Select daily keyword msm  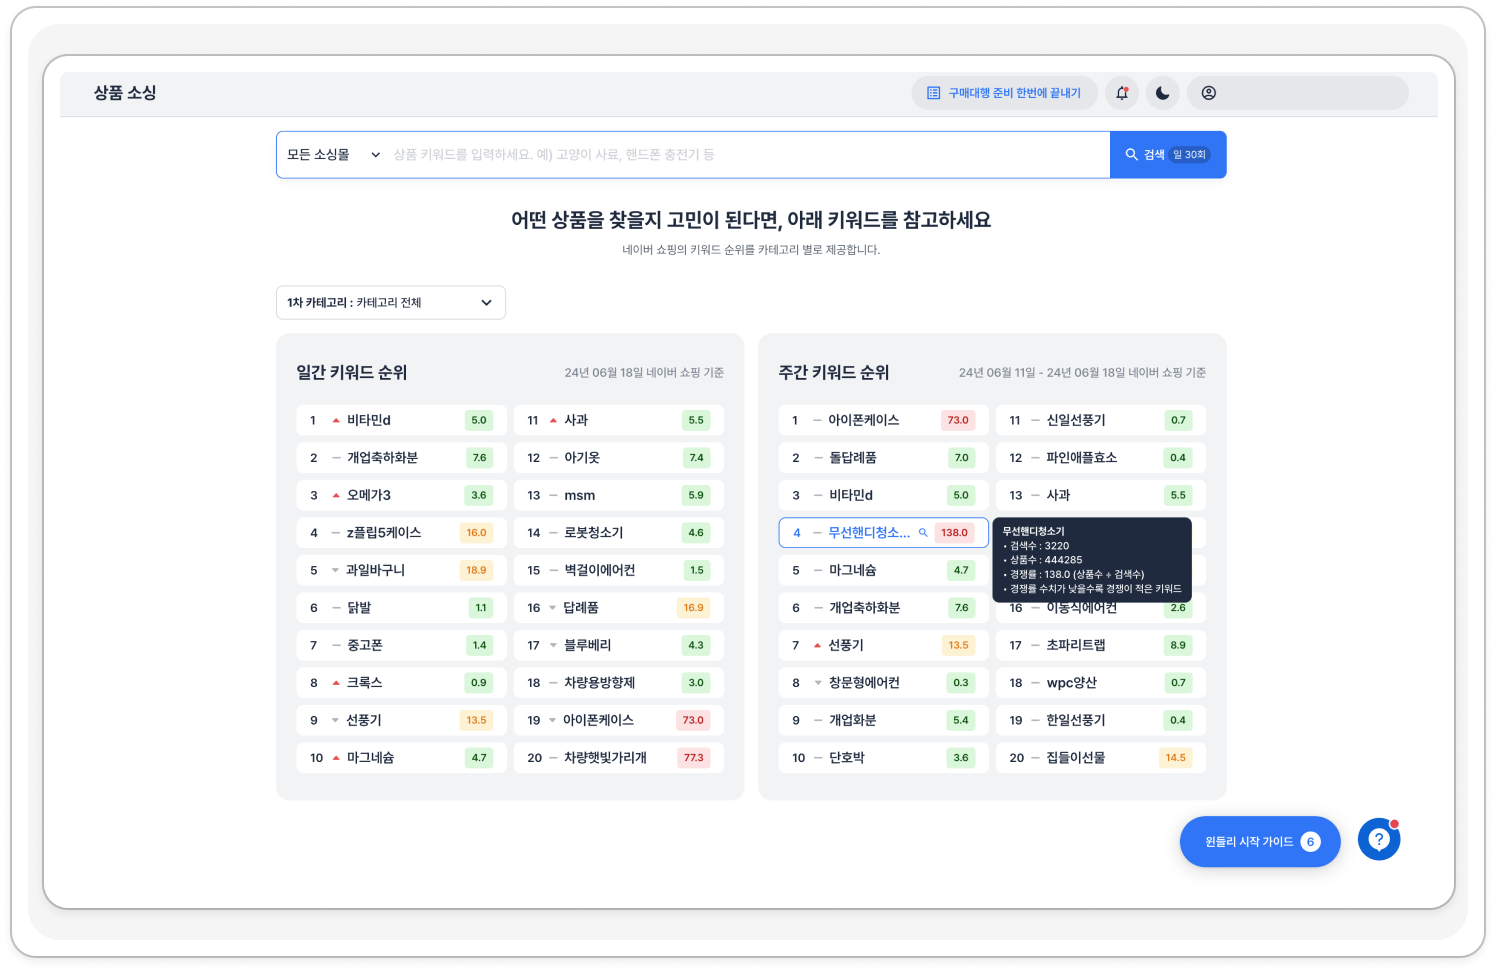tap(619, 496)
